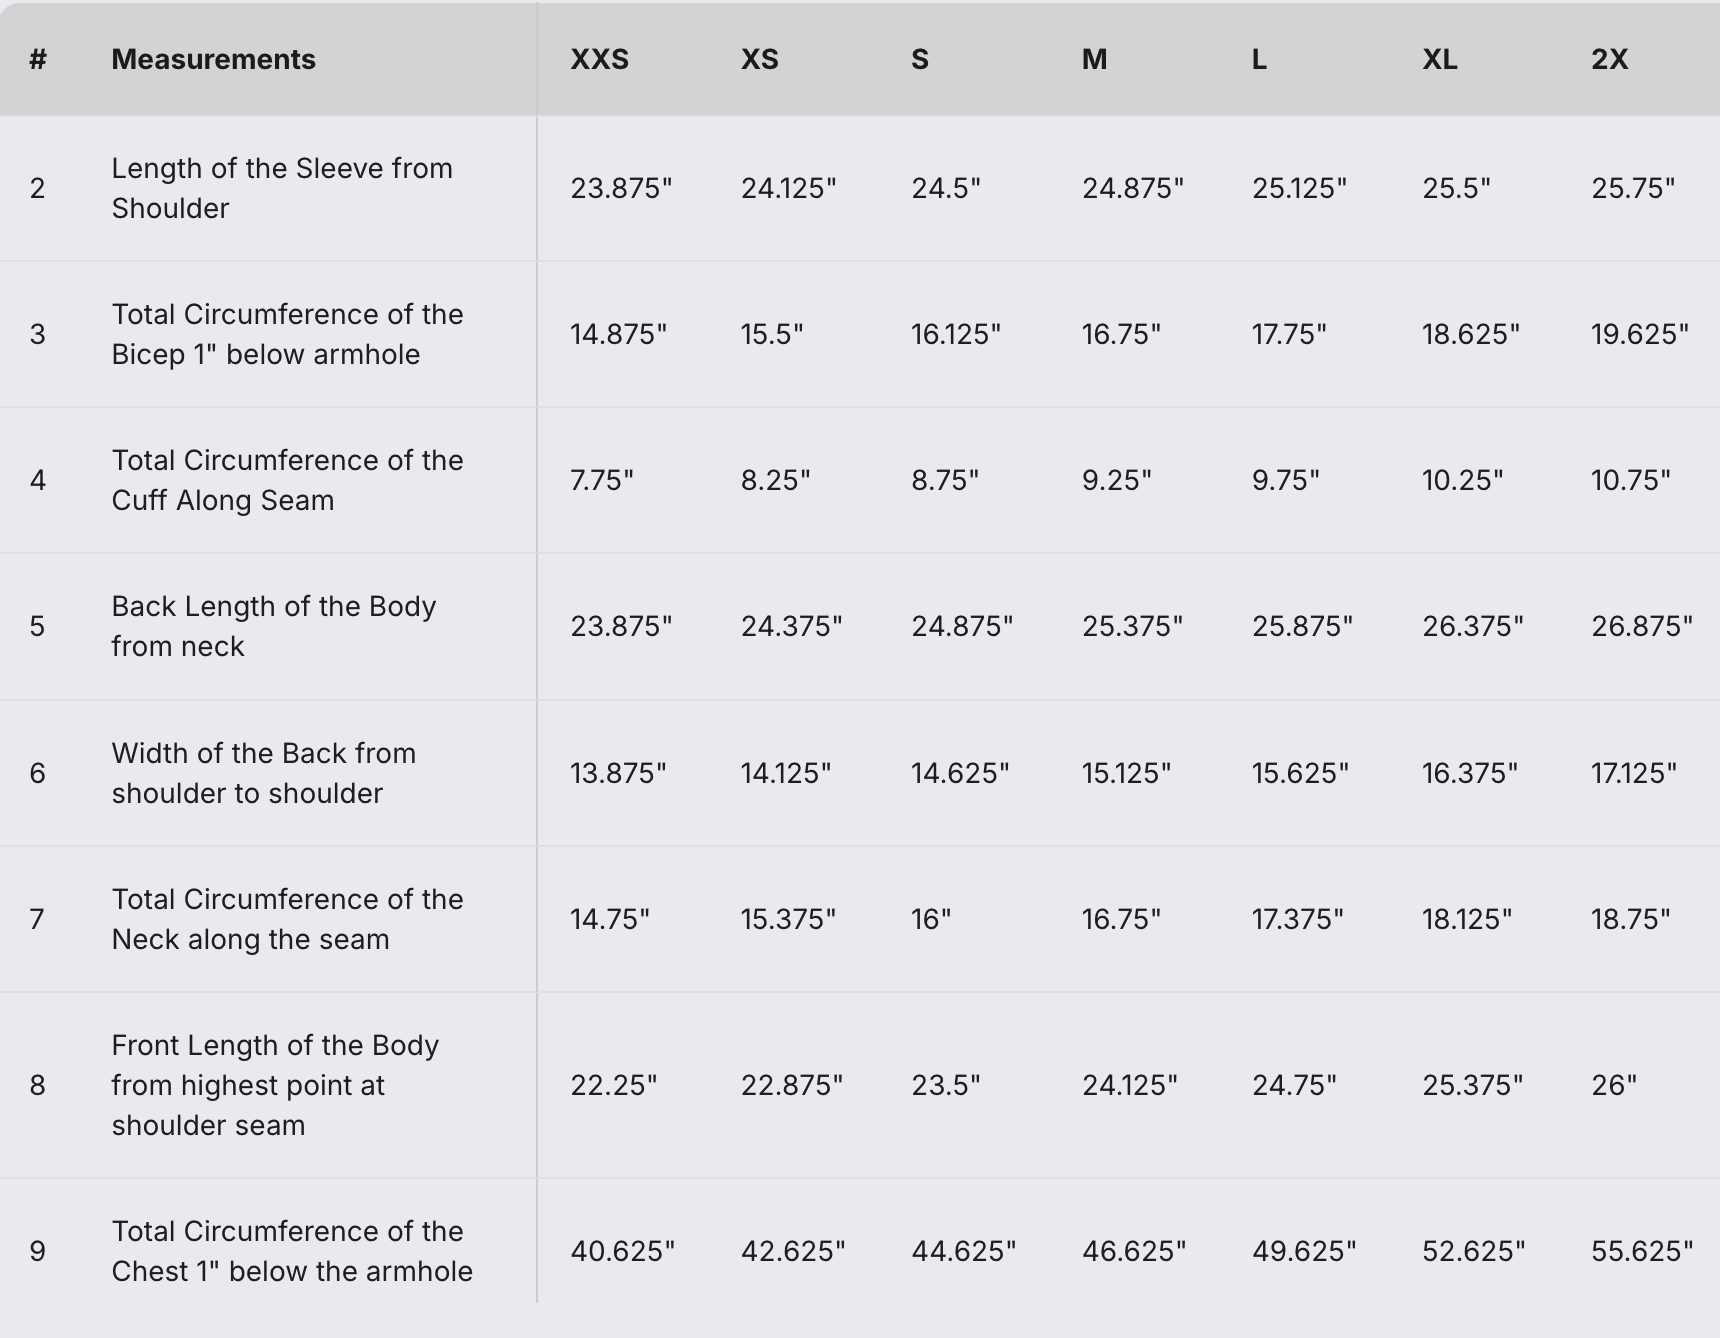Click the 2X size column header
This screenshot has height=1338, width=1720.
pyautogui.click(x=1609, y=59)
